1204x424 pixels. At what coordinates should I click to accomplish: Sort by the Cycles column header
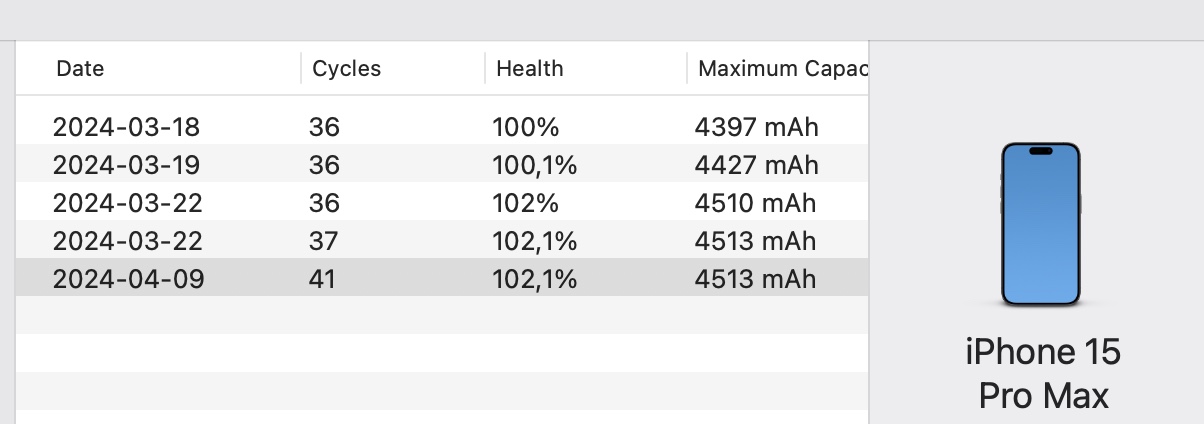click(x=347, y=69)
